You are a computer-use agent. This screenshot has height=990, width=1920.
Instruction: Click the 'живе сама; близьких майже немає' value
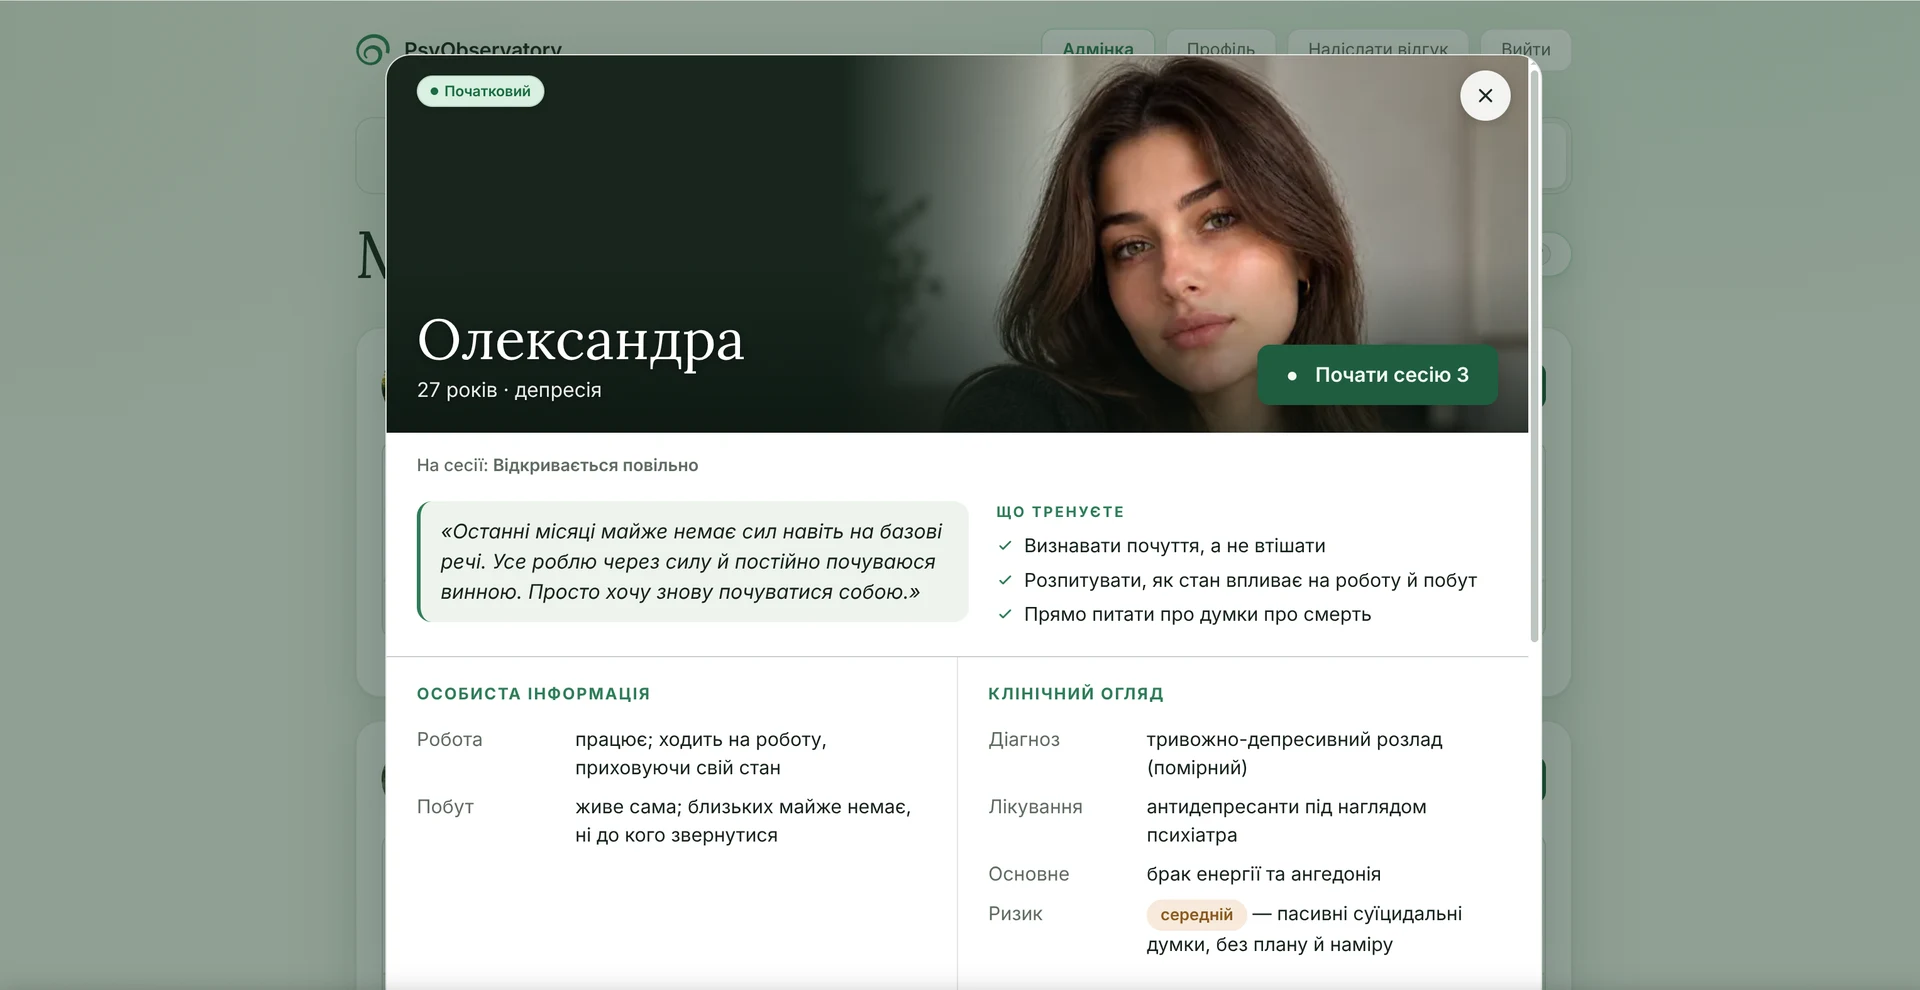click(x=743, y=821)
